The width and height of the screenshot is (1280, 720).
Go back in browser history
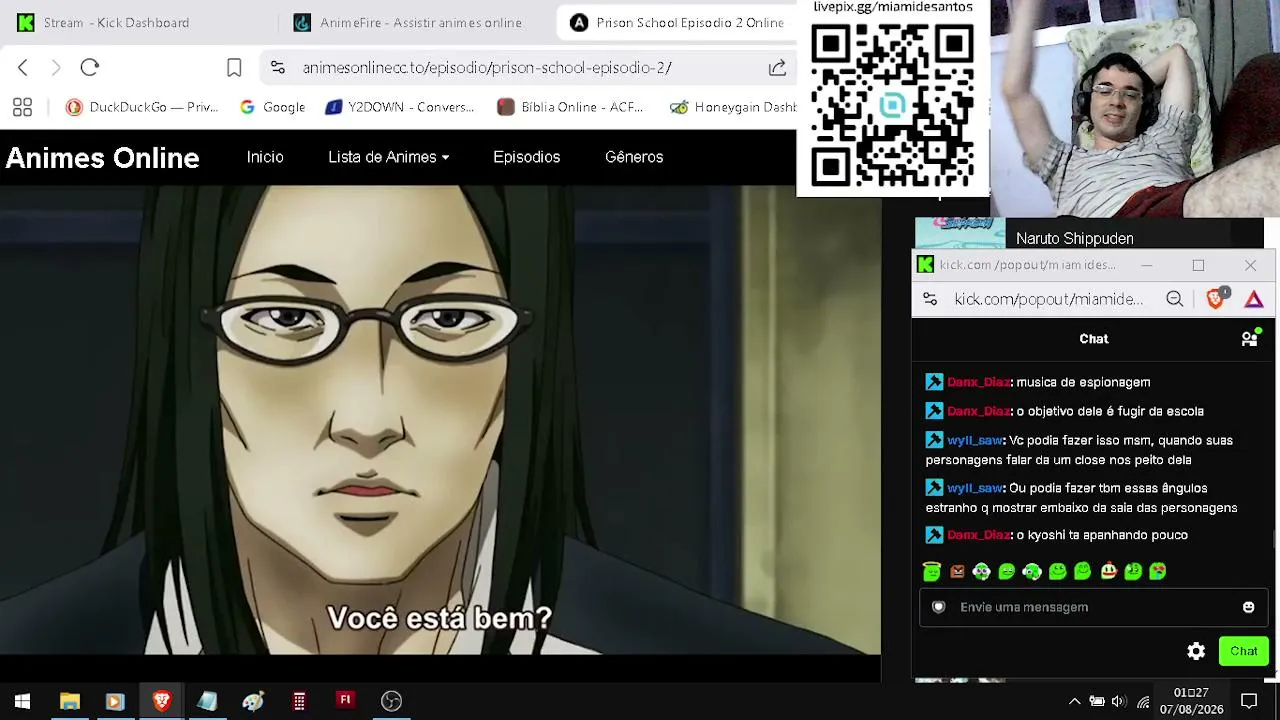23,67
